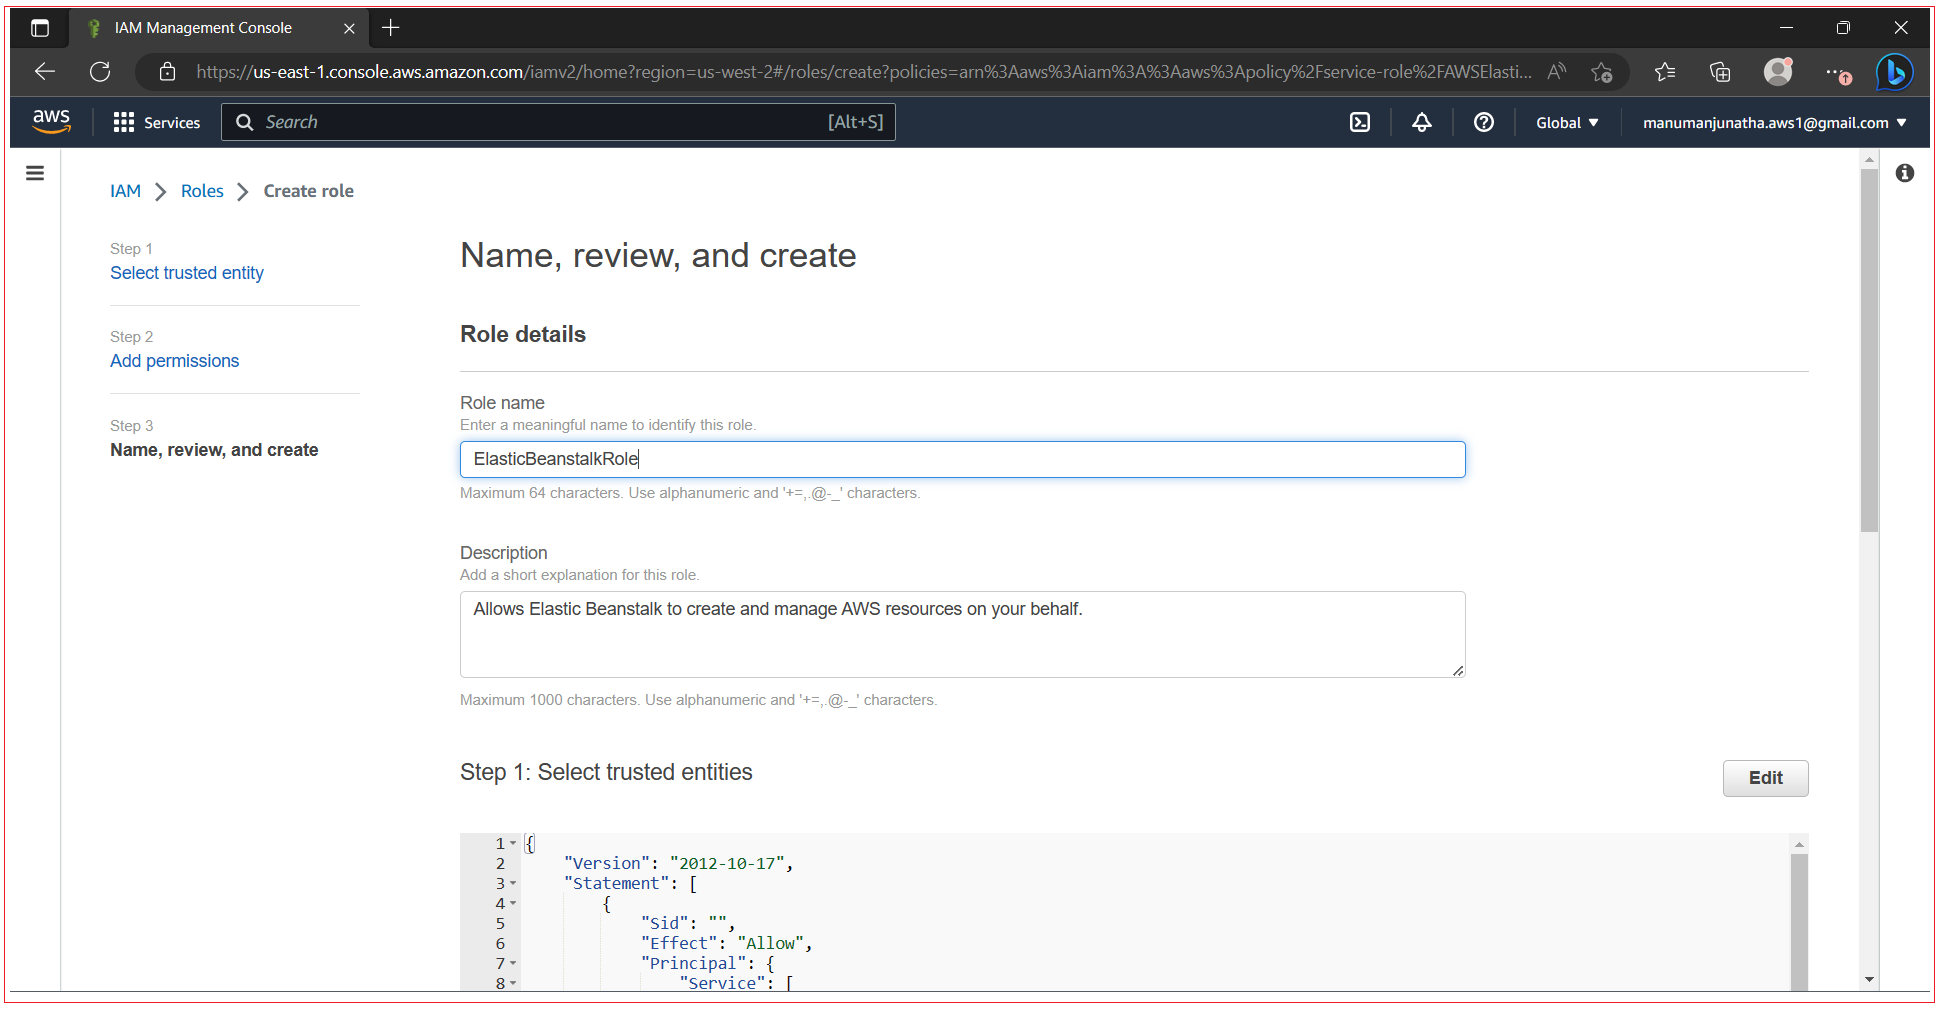Screen dimensions: 1947x1013
Task: Minimize the browser window
Action: [1786, 28]
